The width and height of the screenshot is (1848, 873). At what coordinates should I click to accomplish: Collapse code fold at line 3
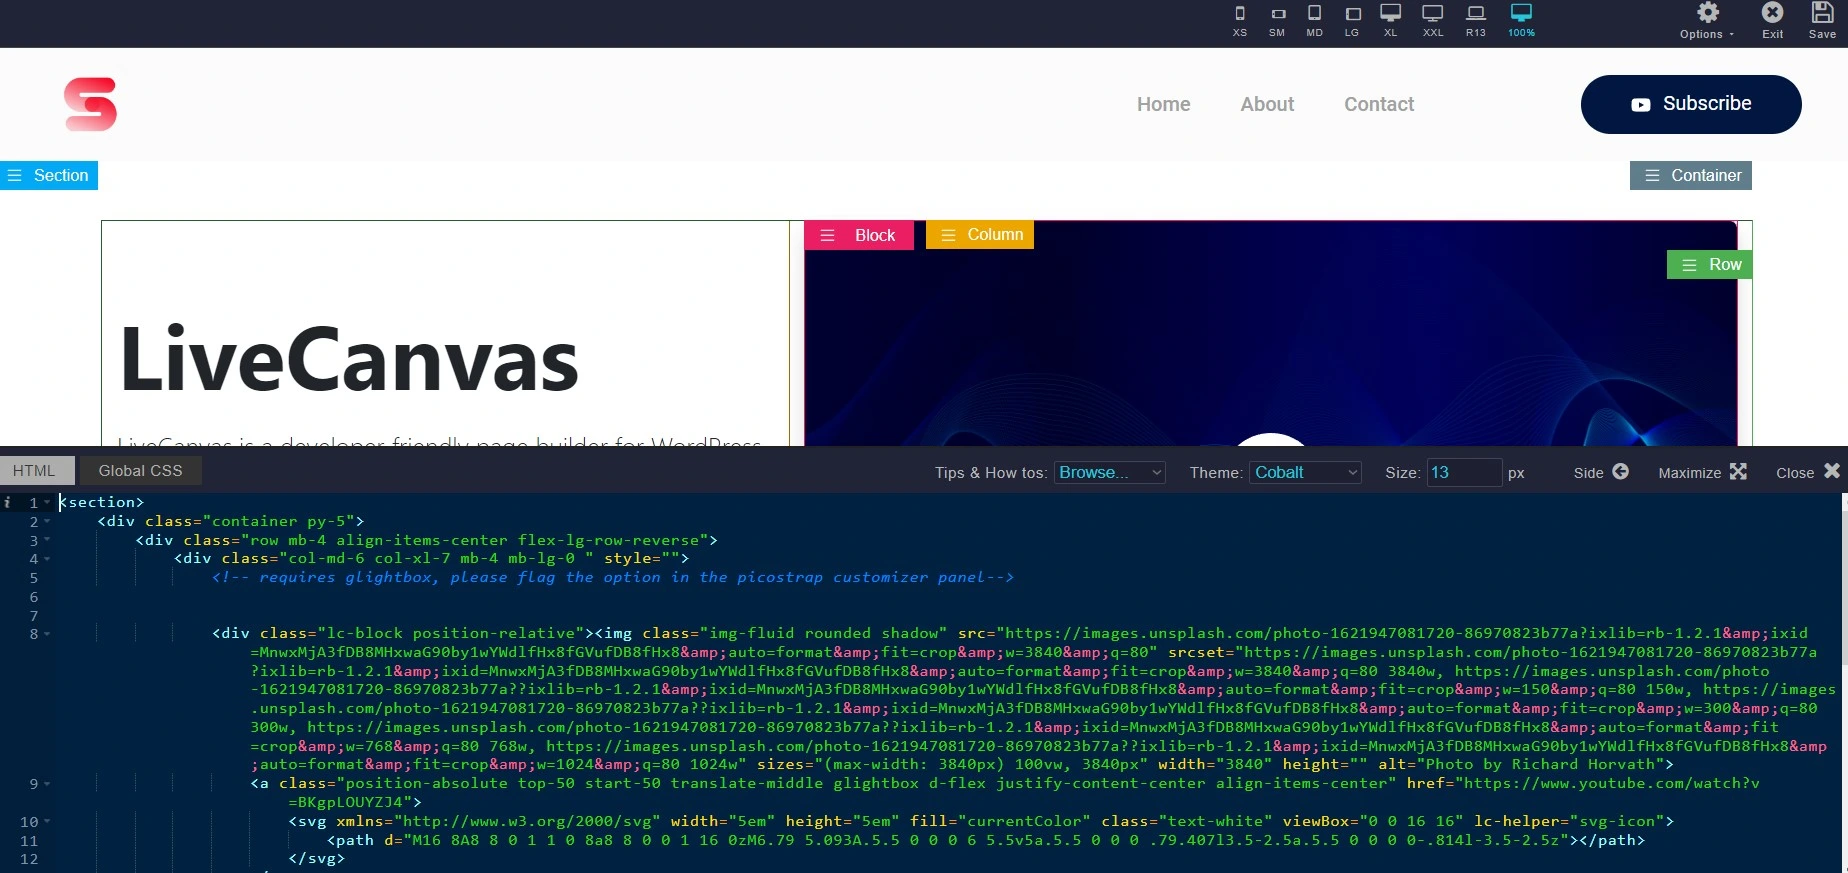(x=47, y=540)
